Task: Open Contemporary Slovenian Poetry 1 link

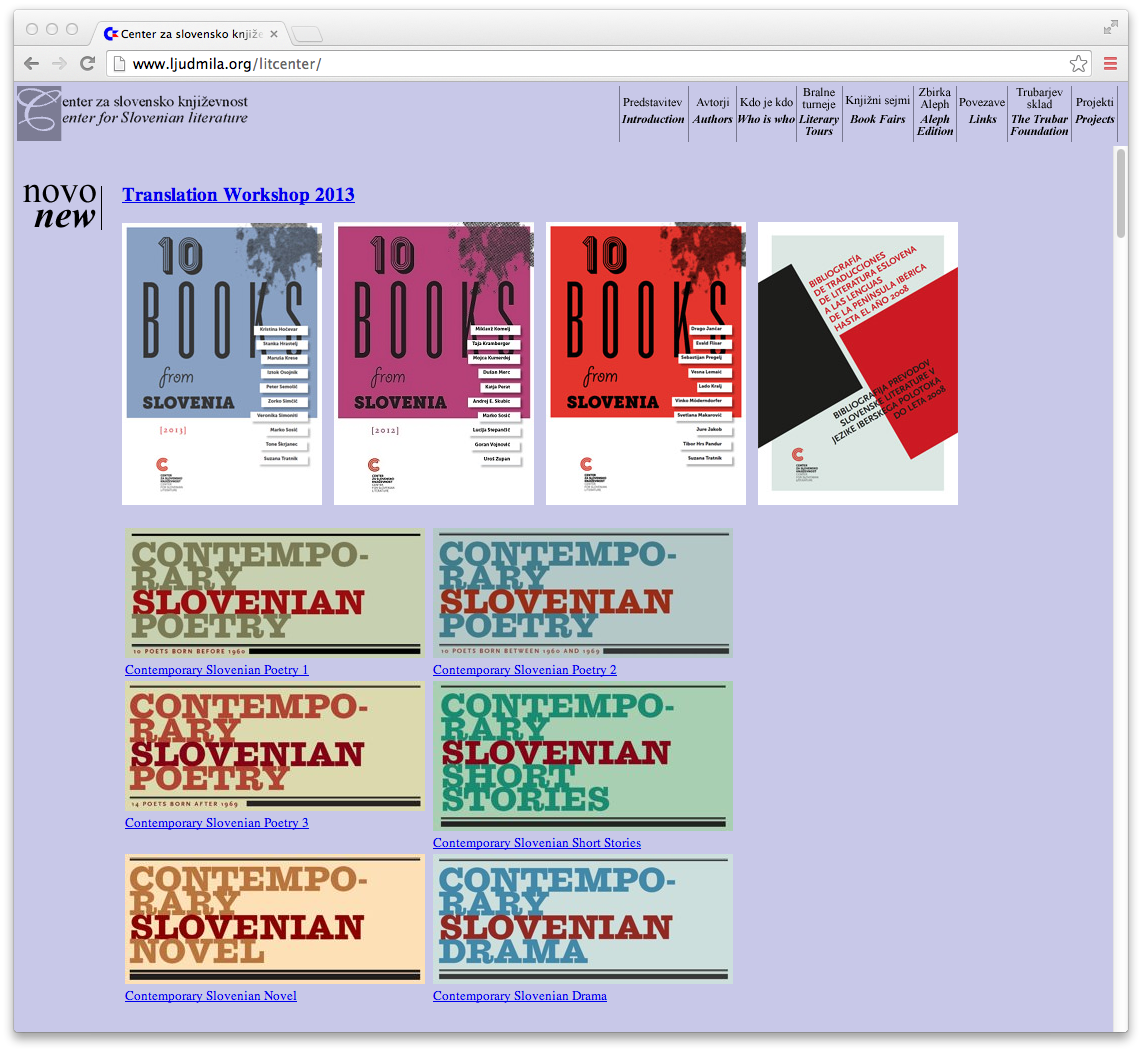Action: (216, 670)
